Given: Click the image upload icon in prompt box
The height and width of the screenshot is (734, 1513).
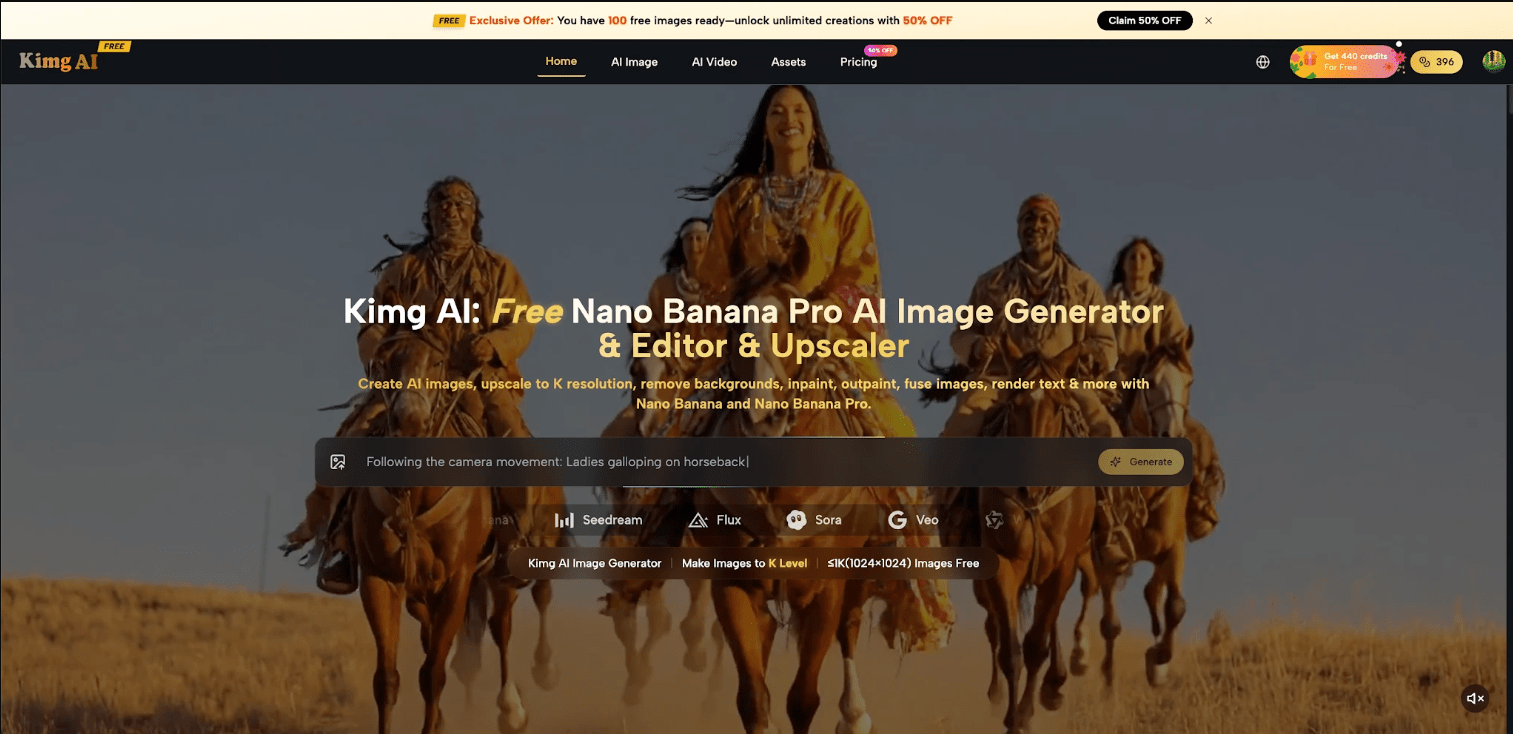Looking at the screenshot, I should (338, 462).
